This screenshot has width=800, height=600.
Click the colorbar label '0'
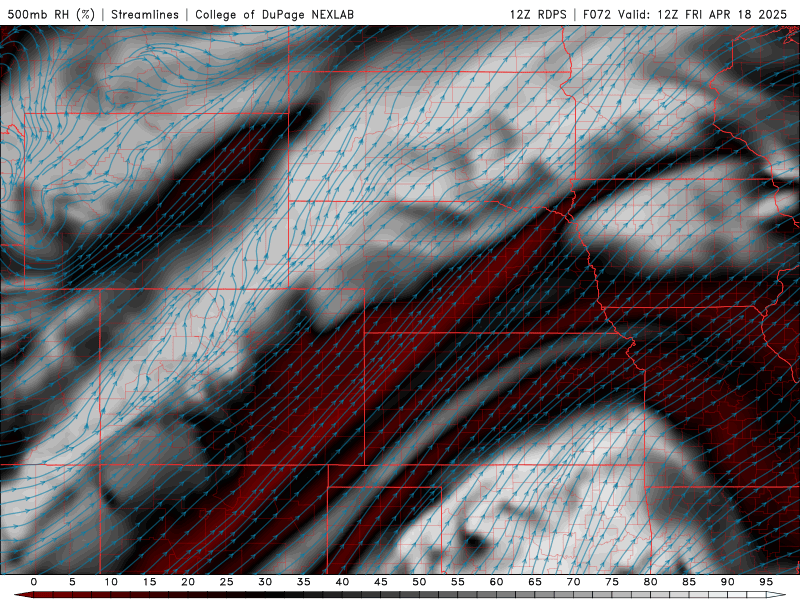point(34,582)
